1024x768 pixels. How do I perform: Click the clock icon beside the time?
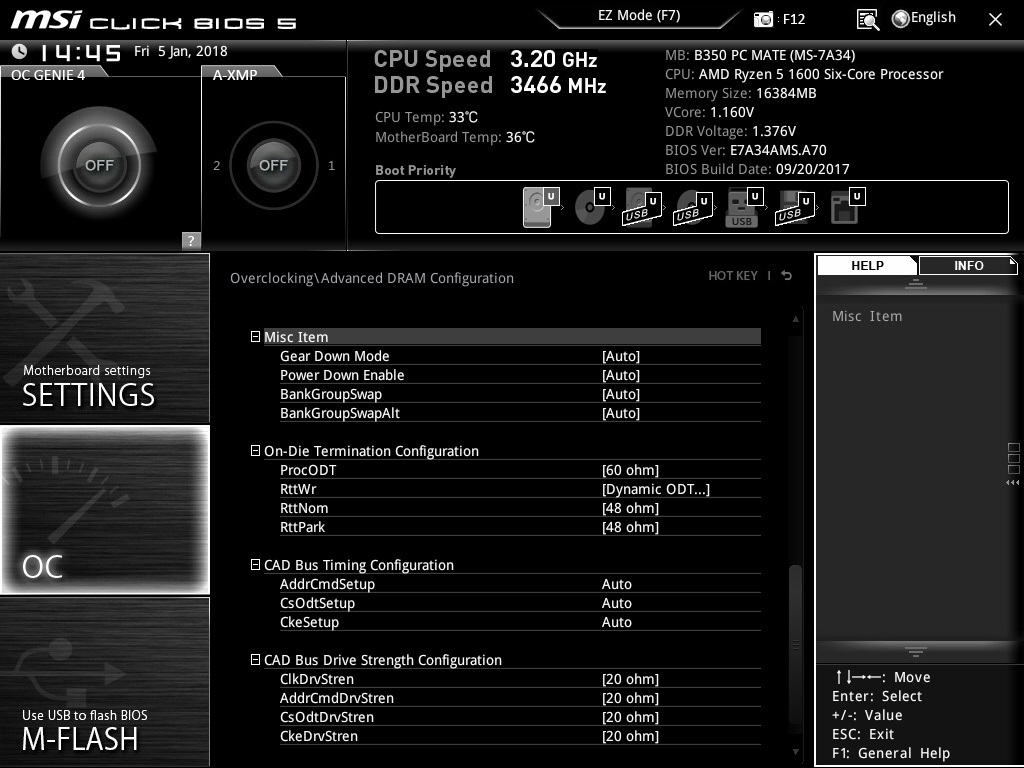(20, 51)
